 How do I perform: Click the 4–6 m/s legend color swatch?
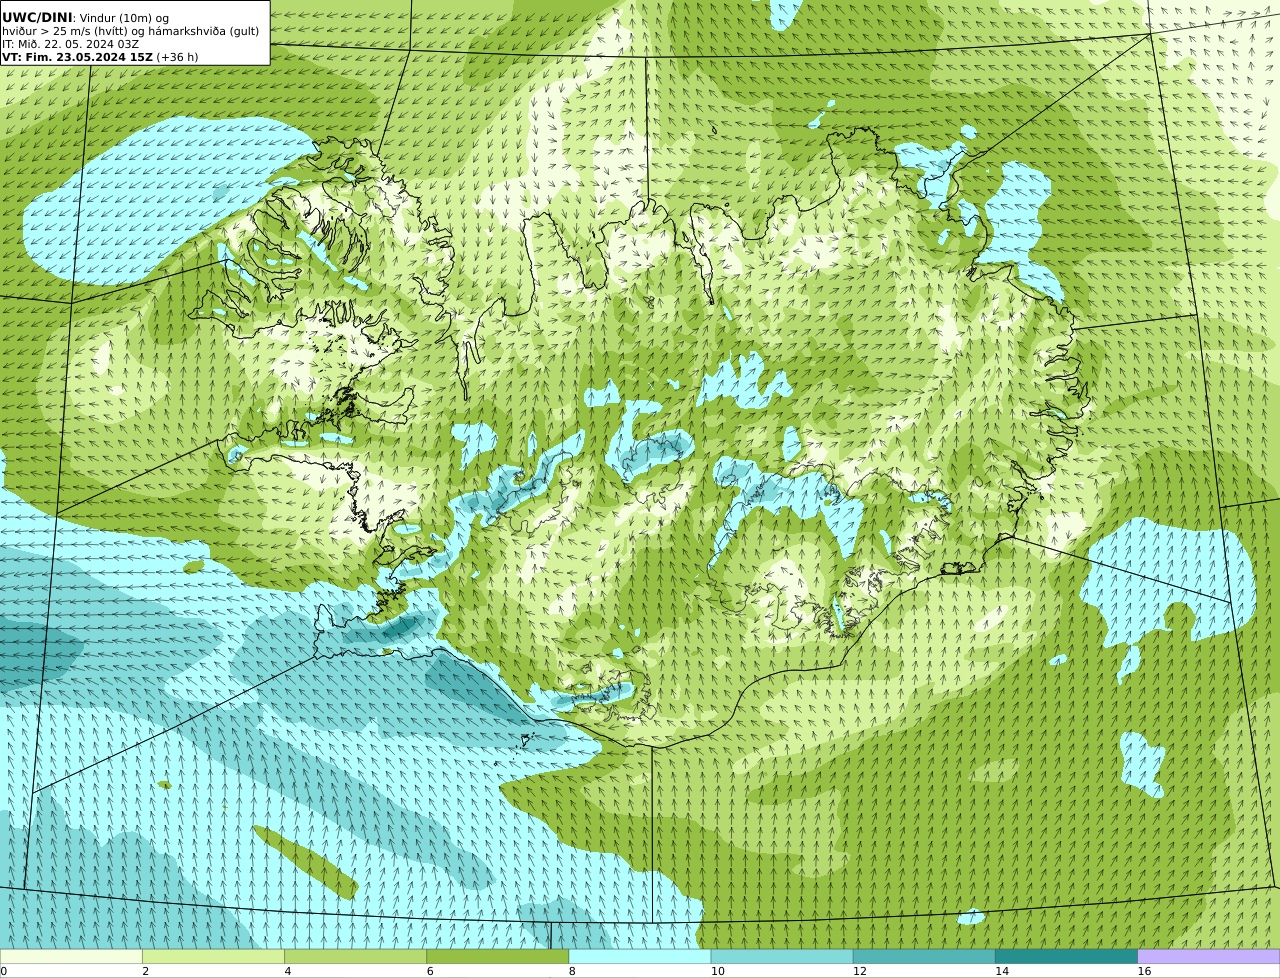[x=355, y=956]
